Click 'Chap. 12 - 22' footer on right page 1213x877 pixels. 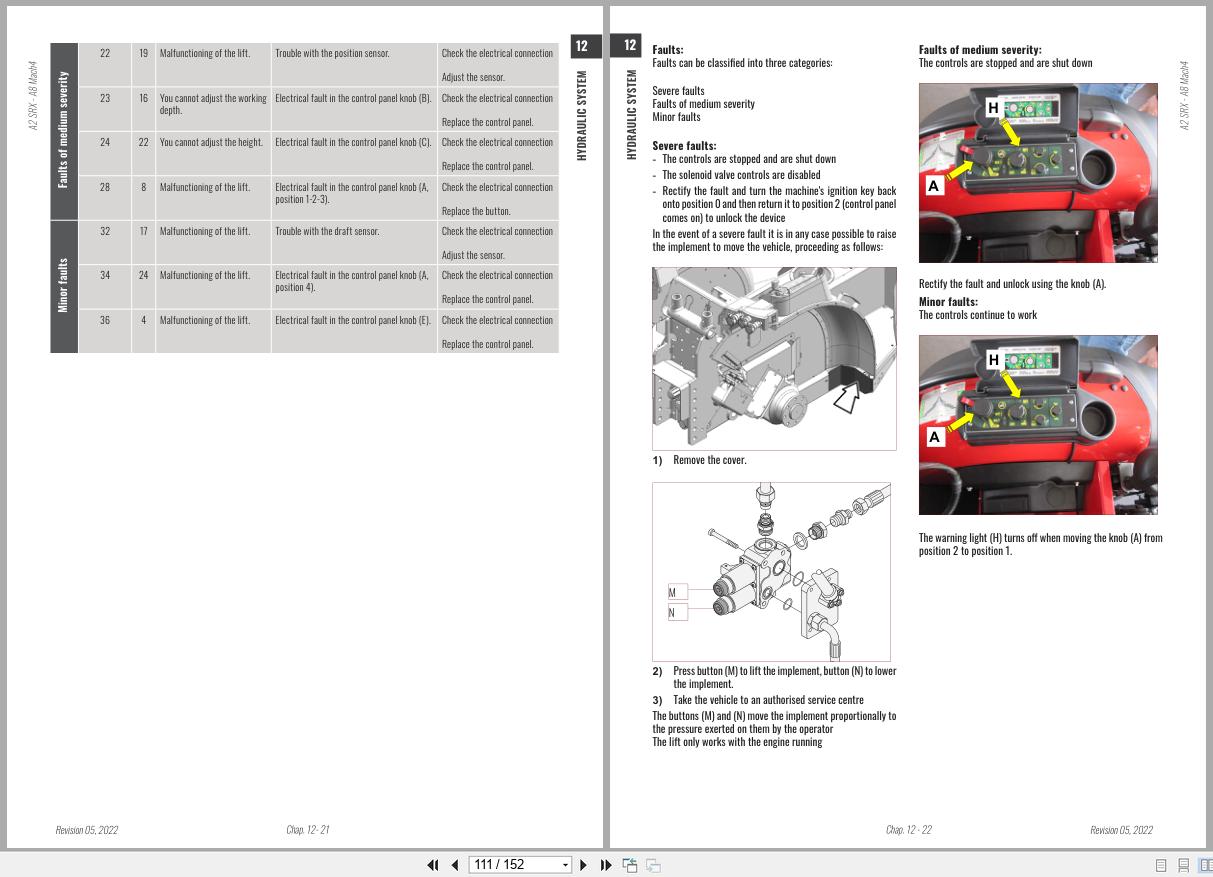[909, 830]
